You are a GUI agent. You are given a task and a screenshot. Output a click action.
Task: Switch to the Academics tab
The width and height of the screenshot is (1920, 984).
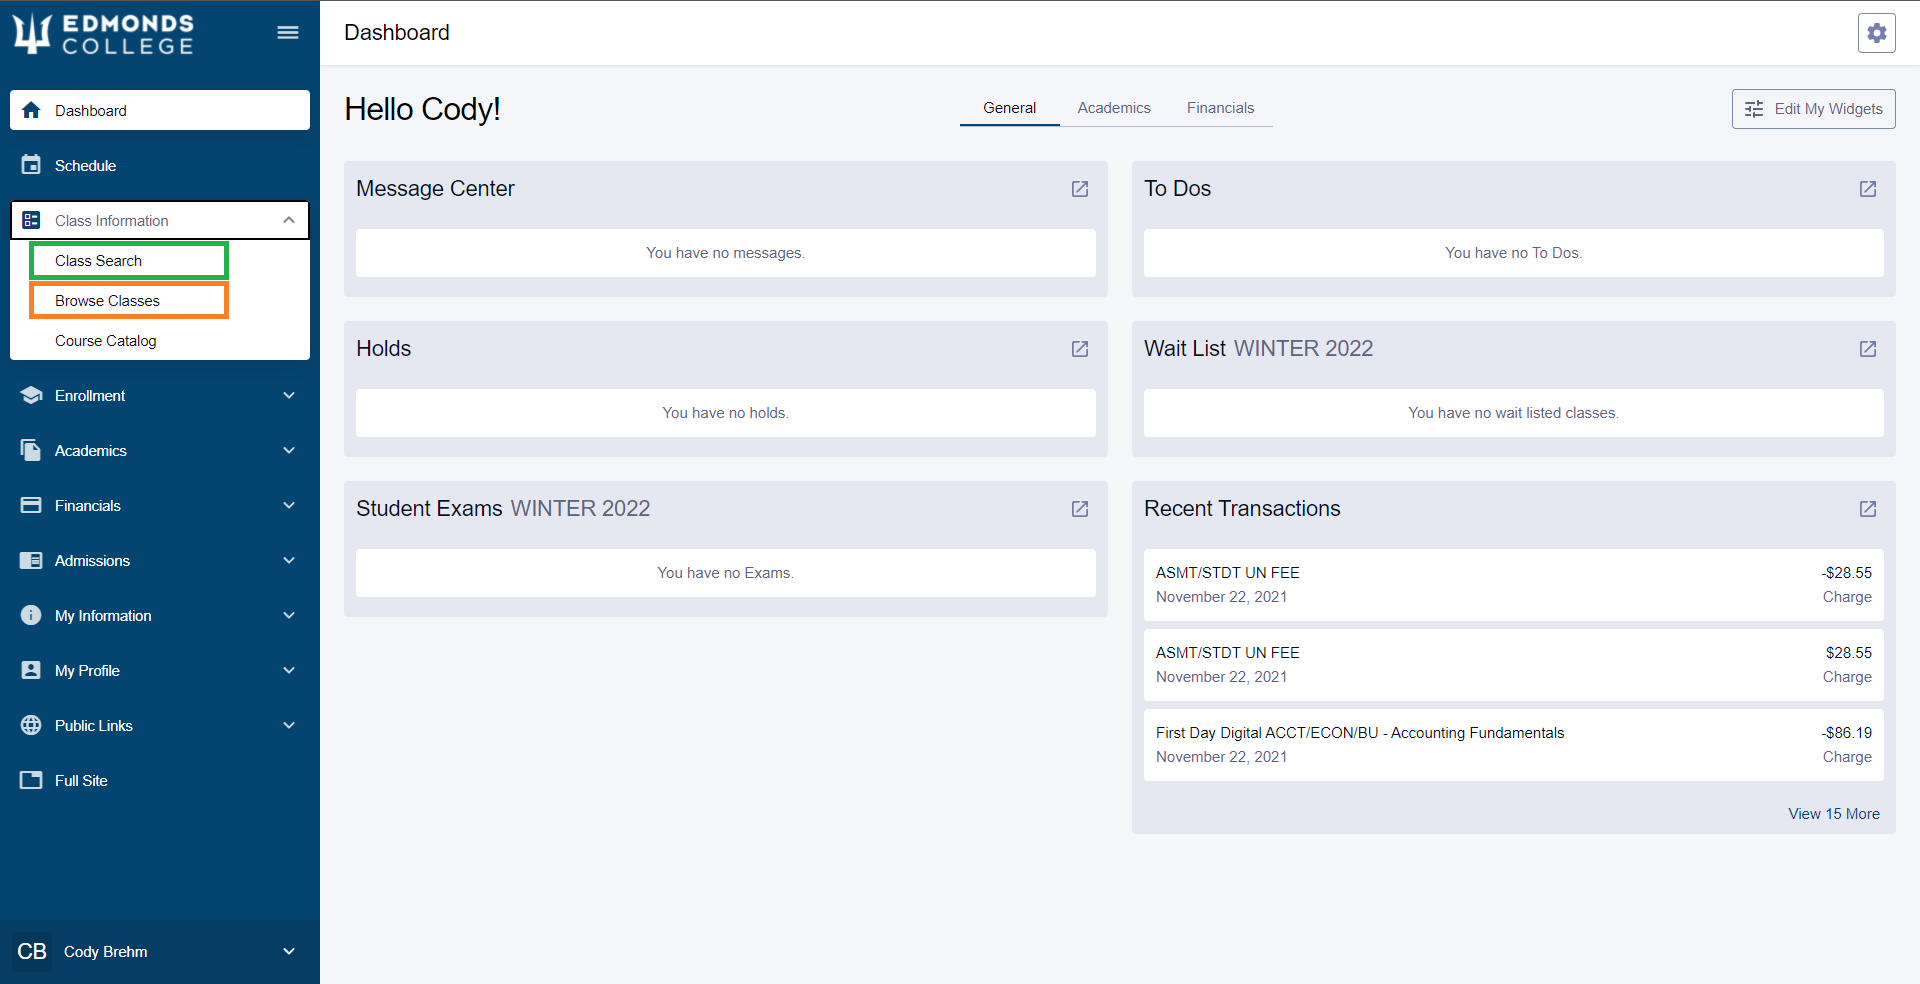[x=1114, y=108]
